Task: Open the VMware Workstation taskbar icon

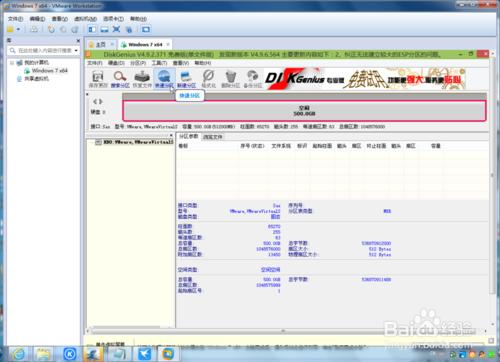Action: pos(167,354)
